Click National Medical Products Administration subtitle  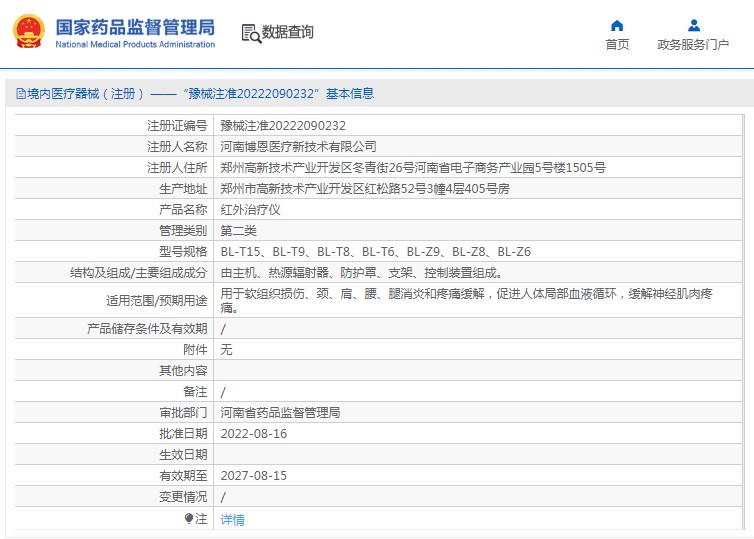(135, 44)
